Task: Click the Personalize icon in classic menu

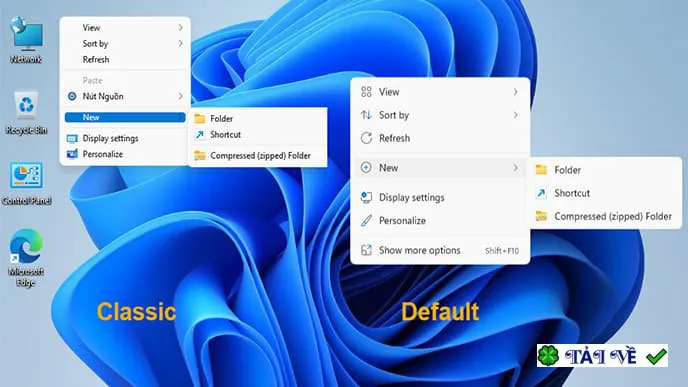Action: click(x=72, y=154)
